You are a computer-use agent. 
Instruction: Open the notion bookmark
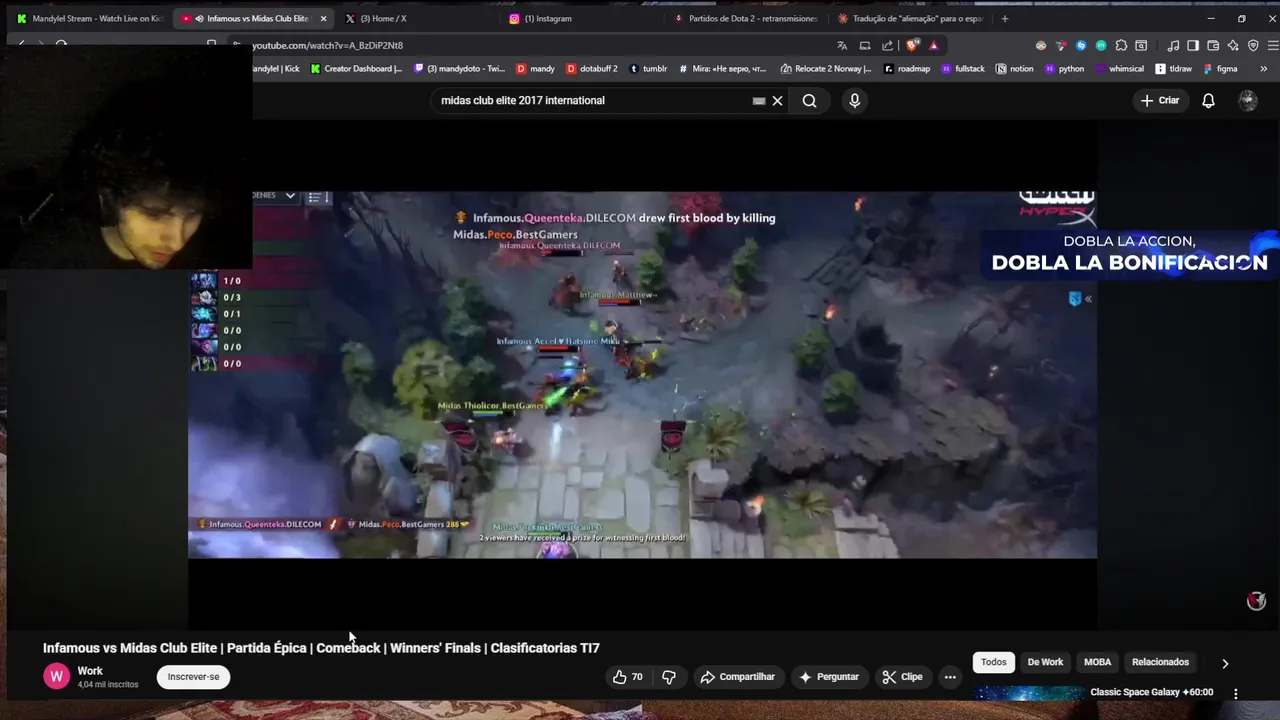[1014, 69]
